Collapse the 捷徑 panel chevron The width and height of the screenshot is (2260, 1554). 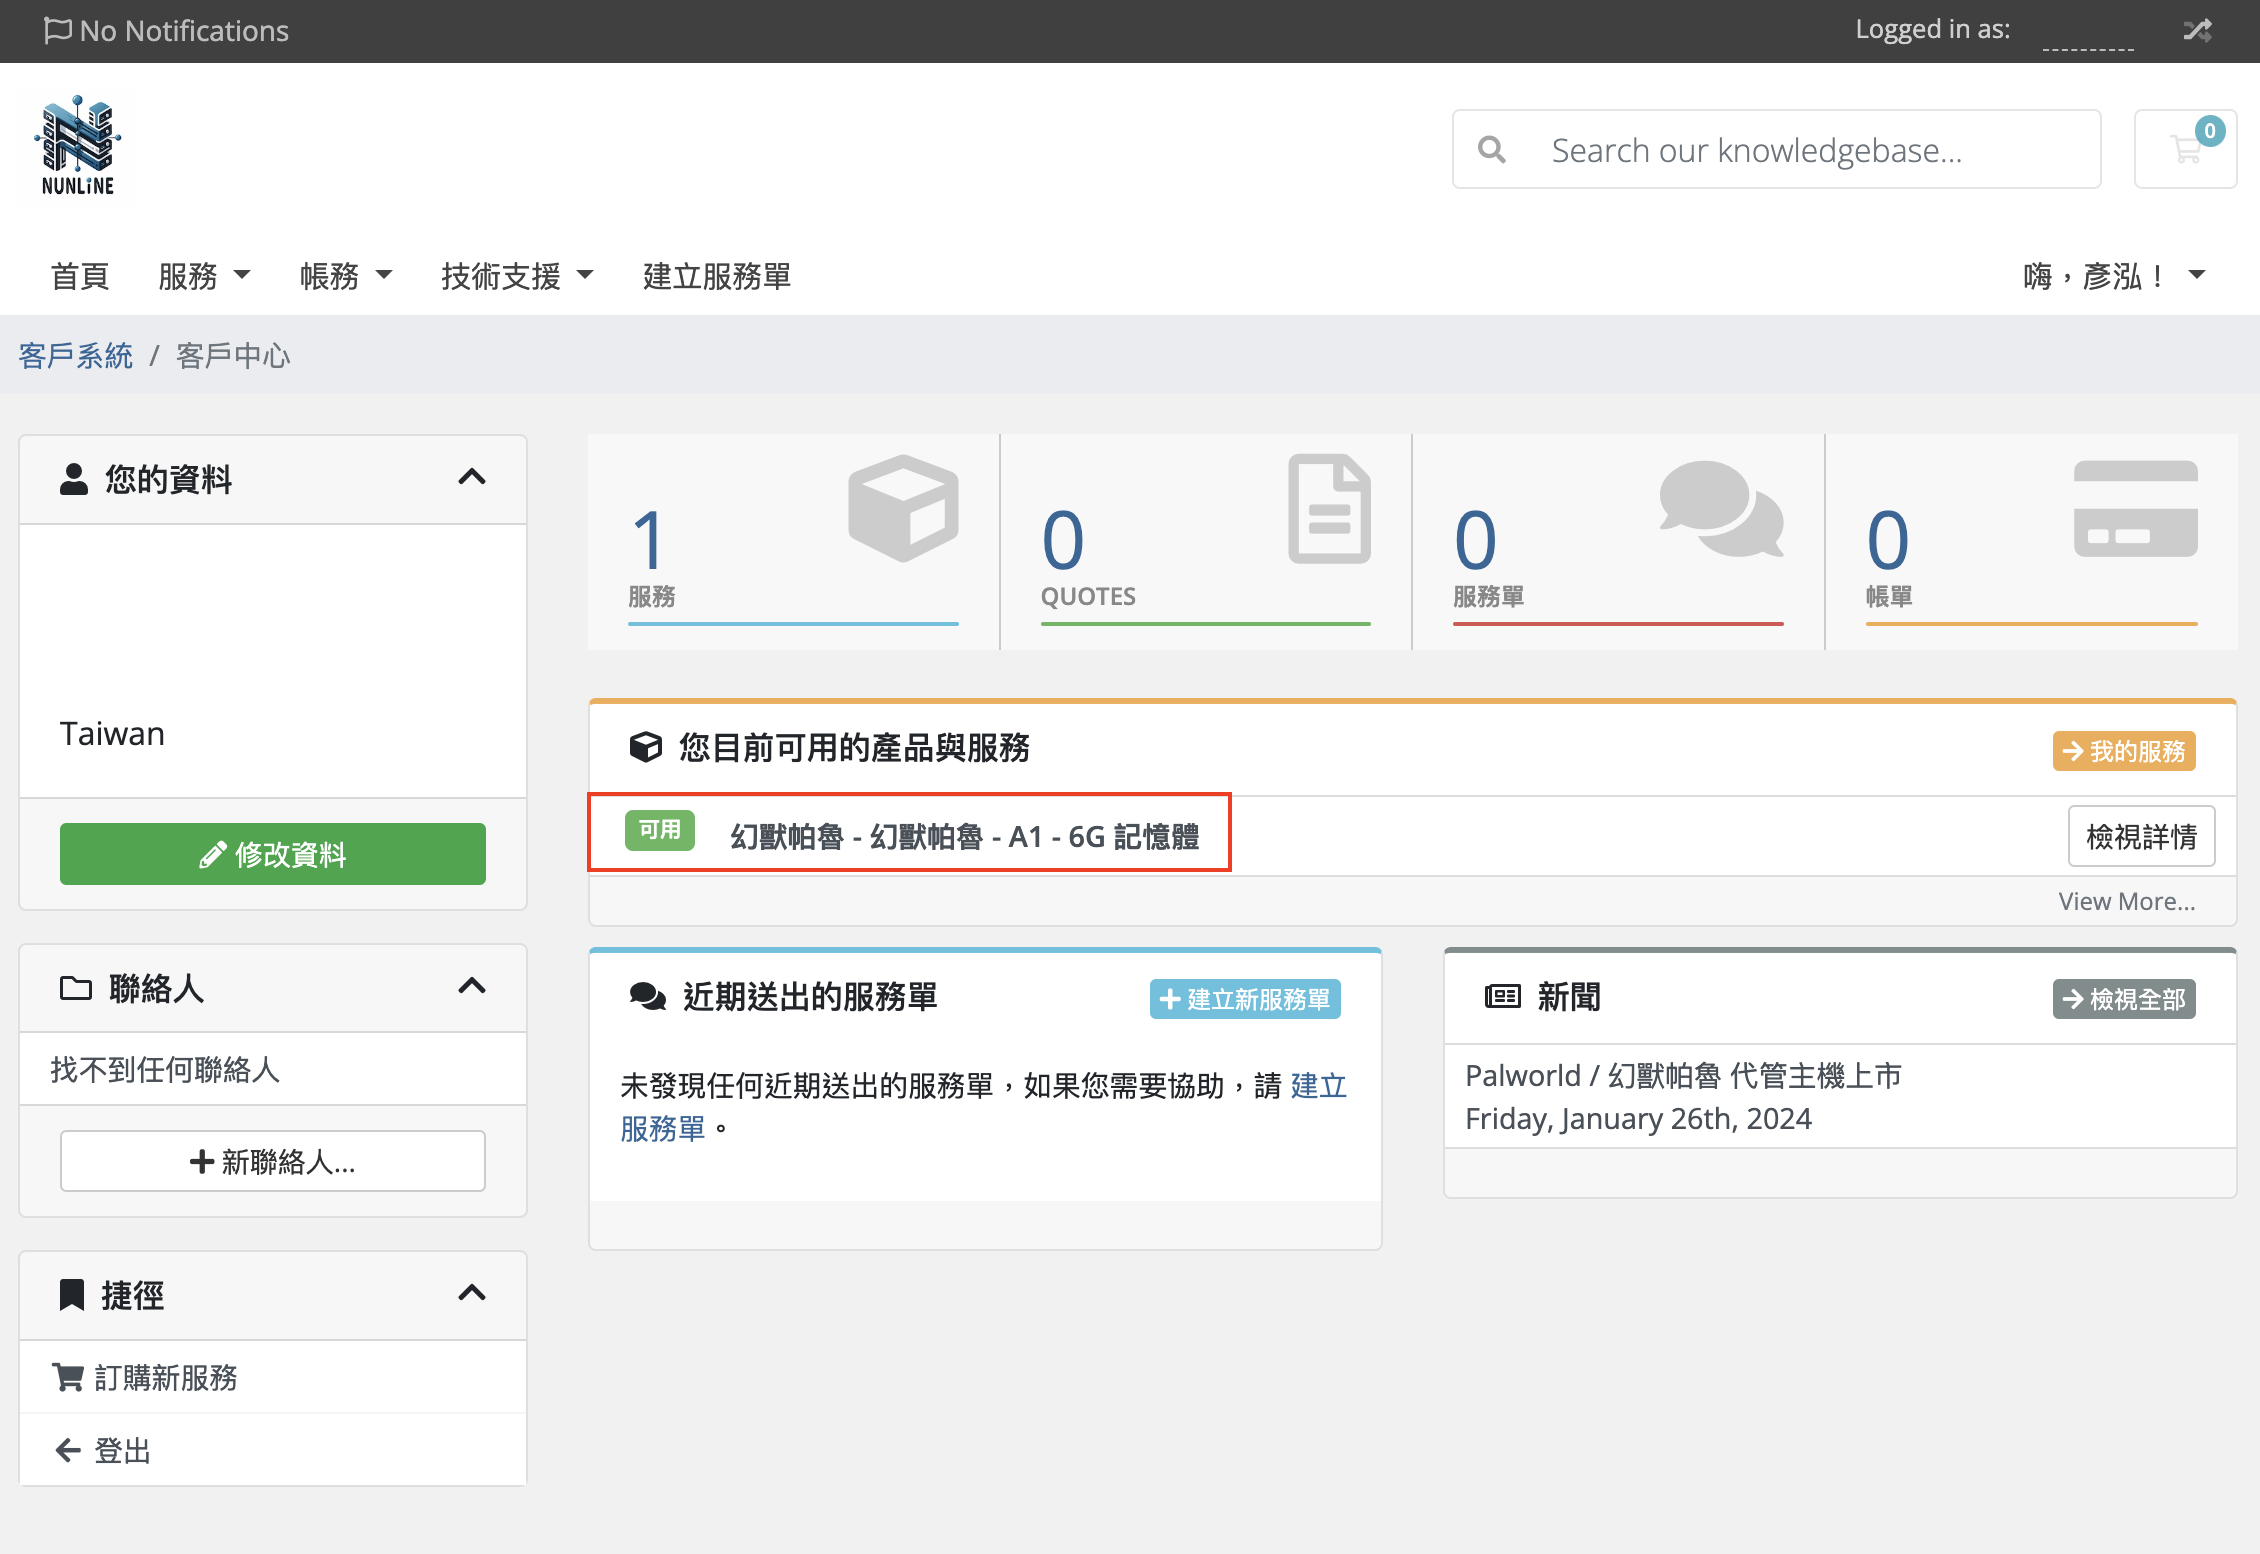472,1293
